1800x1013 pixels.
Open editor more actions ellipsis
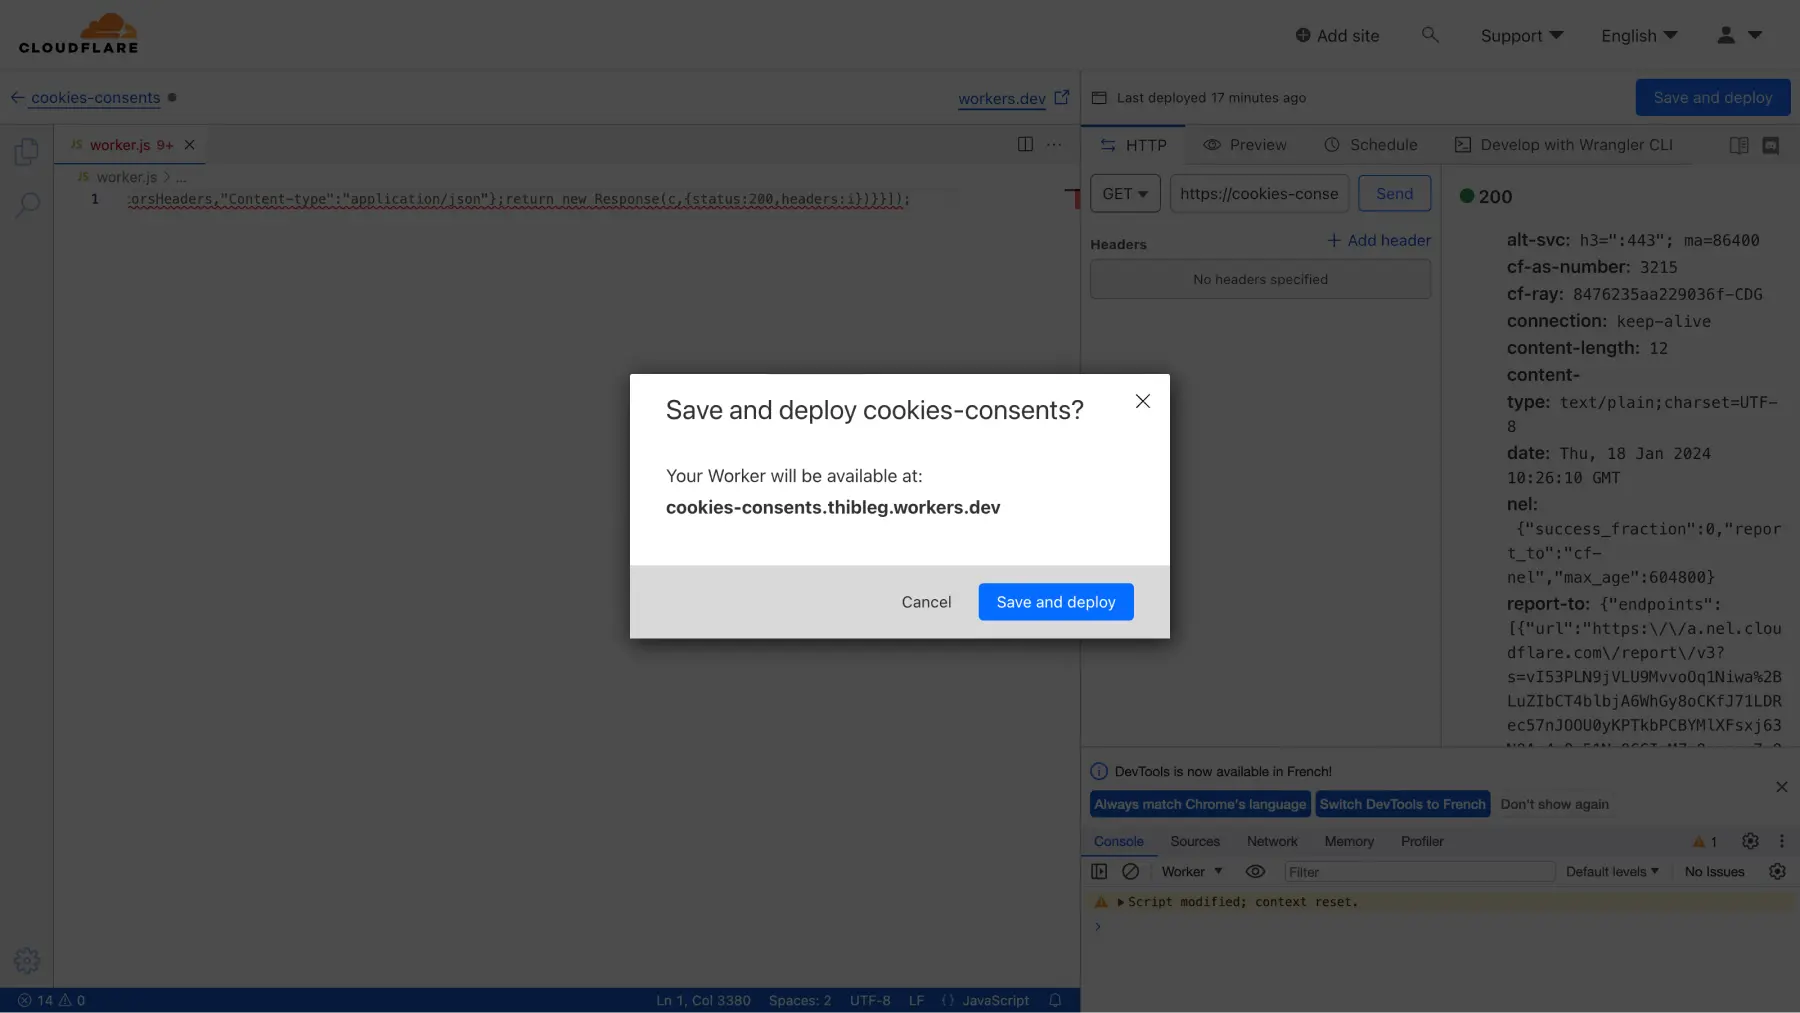click(1054, 145)
